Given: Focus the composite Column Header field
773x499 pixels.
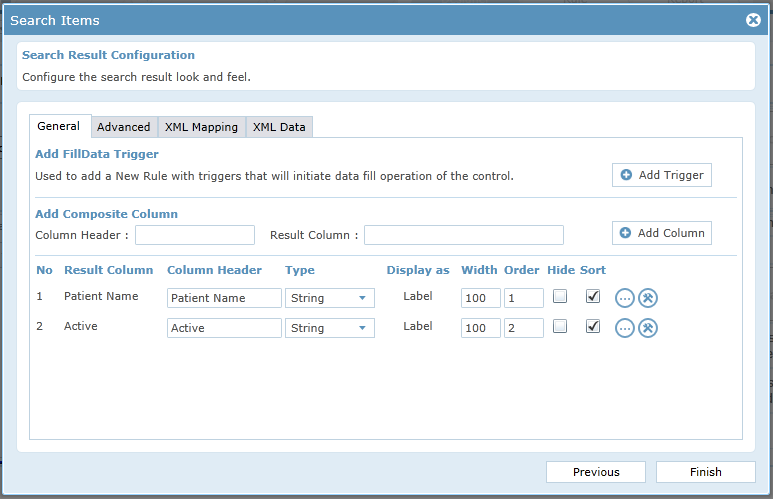Looking at the screenshot, I should coord(195,235).
